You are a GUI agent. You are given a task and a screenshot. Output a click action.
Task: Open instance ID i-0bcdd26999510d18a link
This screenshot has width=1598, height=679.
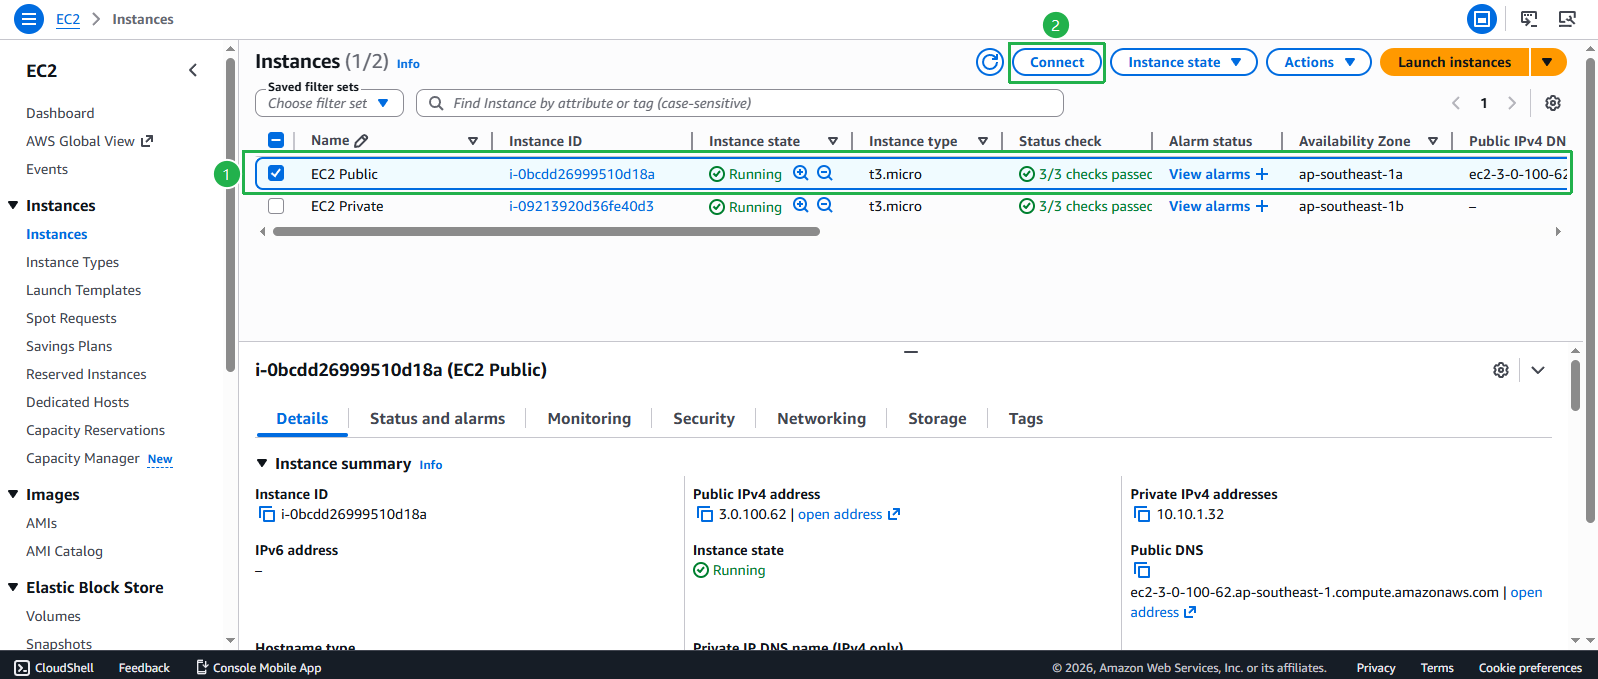click(581, 174)
